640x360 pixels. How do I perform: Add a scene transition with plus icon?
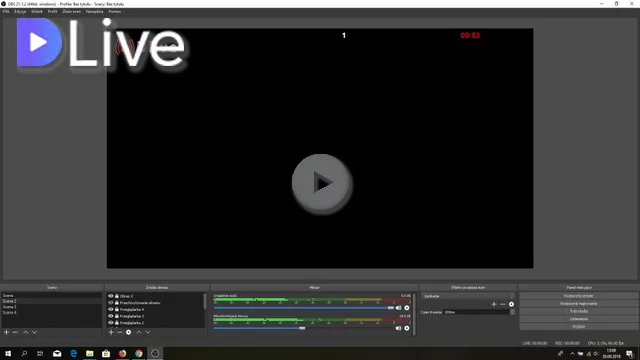[494, 304]
